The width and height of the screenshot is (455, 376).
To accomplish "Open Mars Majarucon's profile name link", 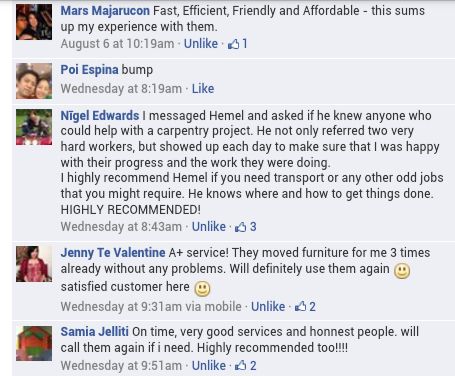I will point(105,11).
